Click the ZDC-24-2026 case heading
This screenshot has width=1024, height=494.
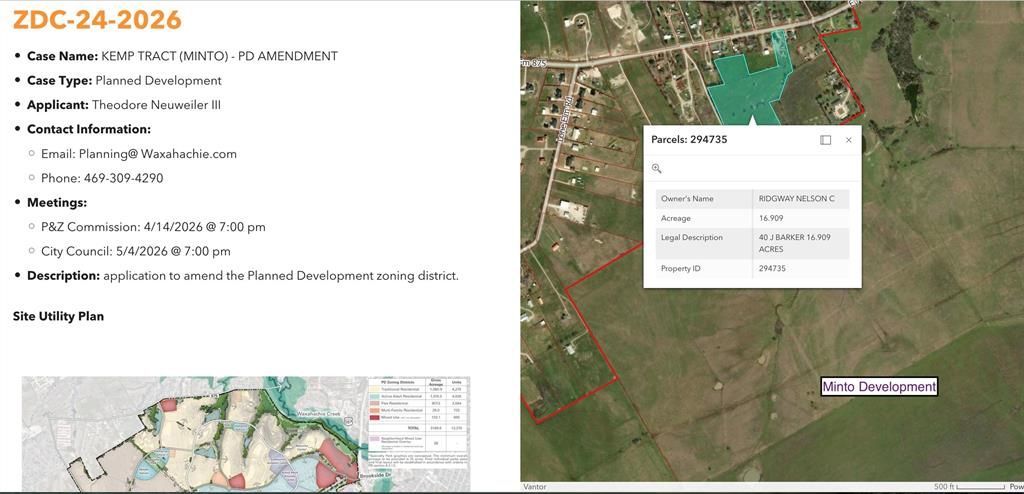click(97, 20)
